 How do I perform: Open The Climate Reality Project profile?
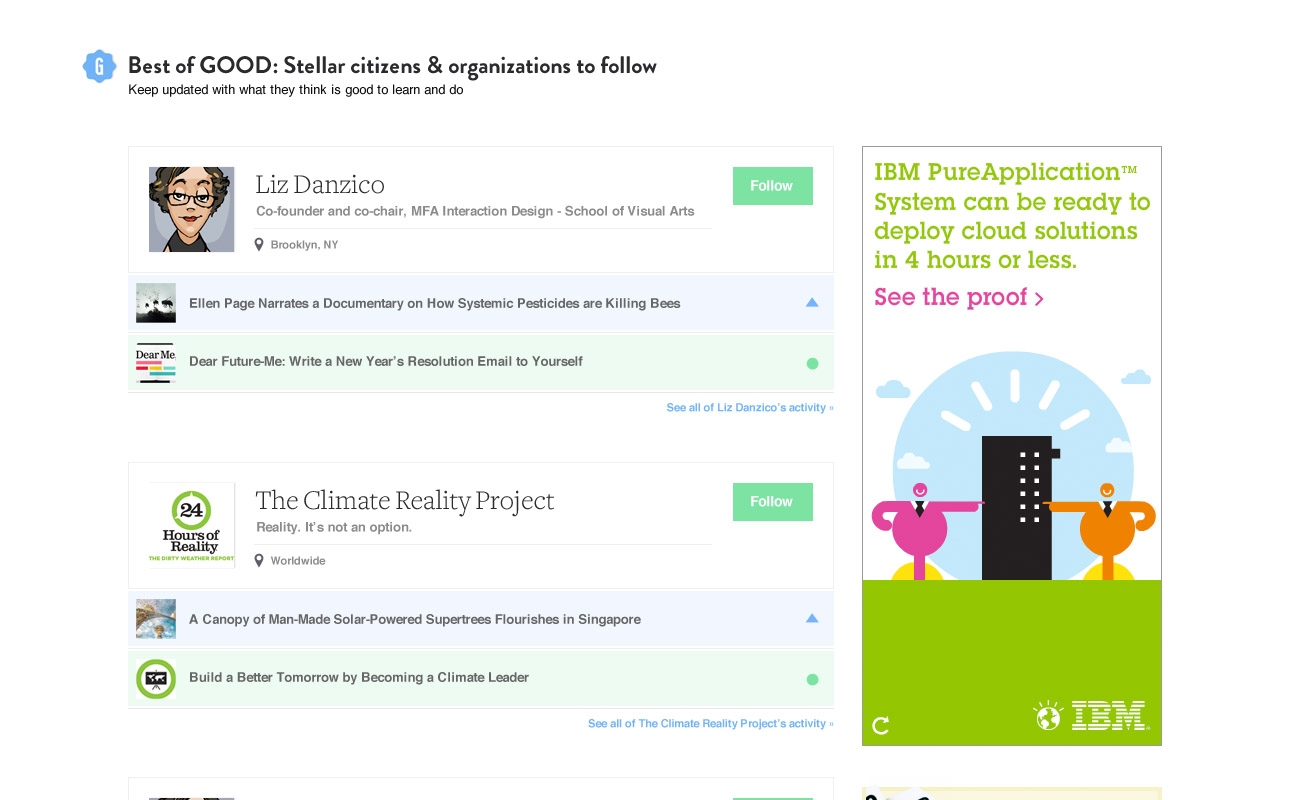click(405, 501)
